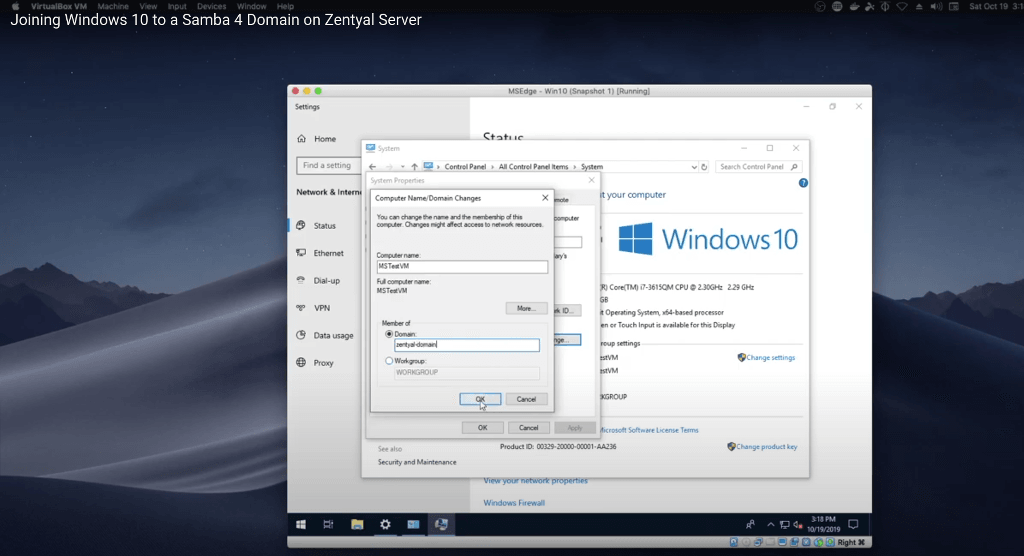This screenshot has width=1024, height=556.
Task: Open Task View on Windows taskbar
Action: [x=328, y=525]
